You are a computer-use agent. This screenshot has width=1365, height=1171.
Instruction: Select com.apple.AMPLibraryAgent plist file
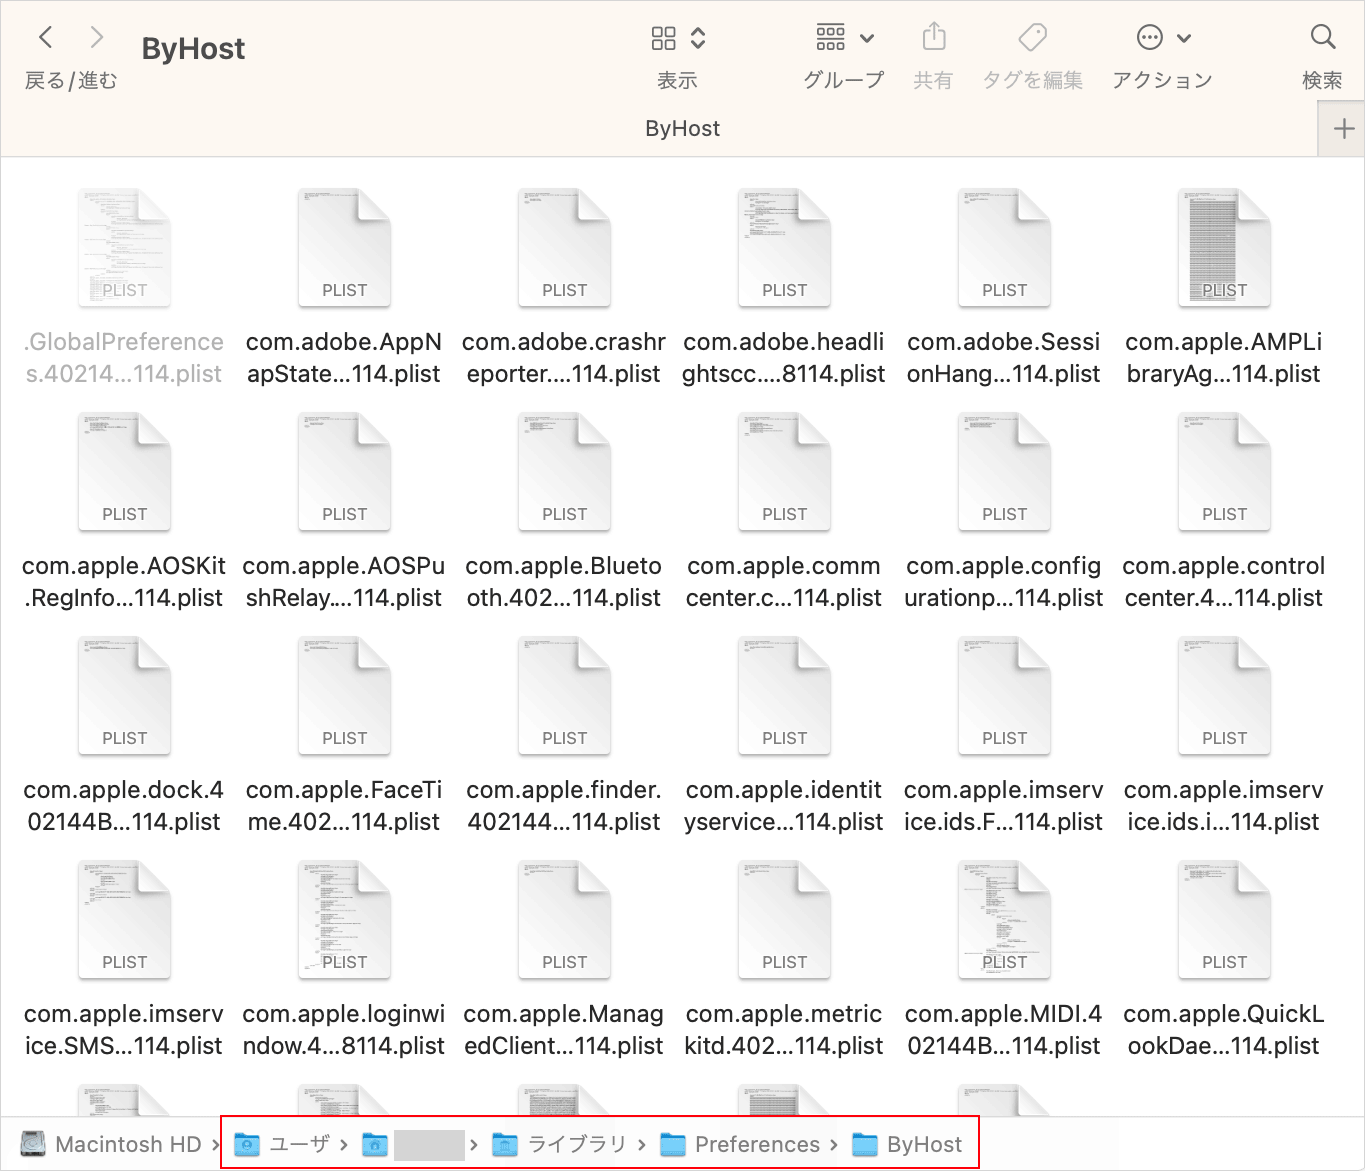(1224, 250)
